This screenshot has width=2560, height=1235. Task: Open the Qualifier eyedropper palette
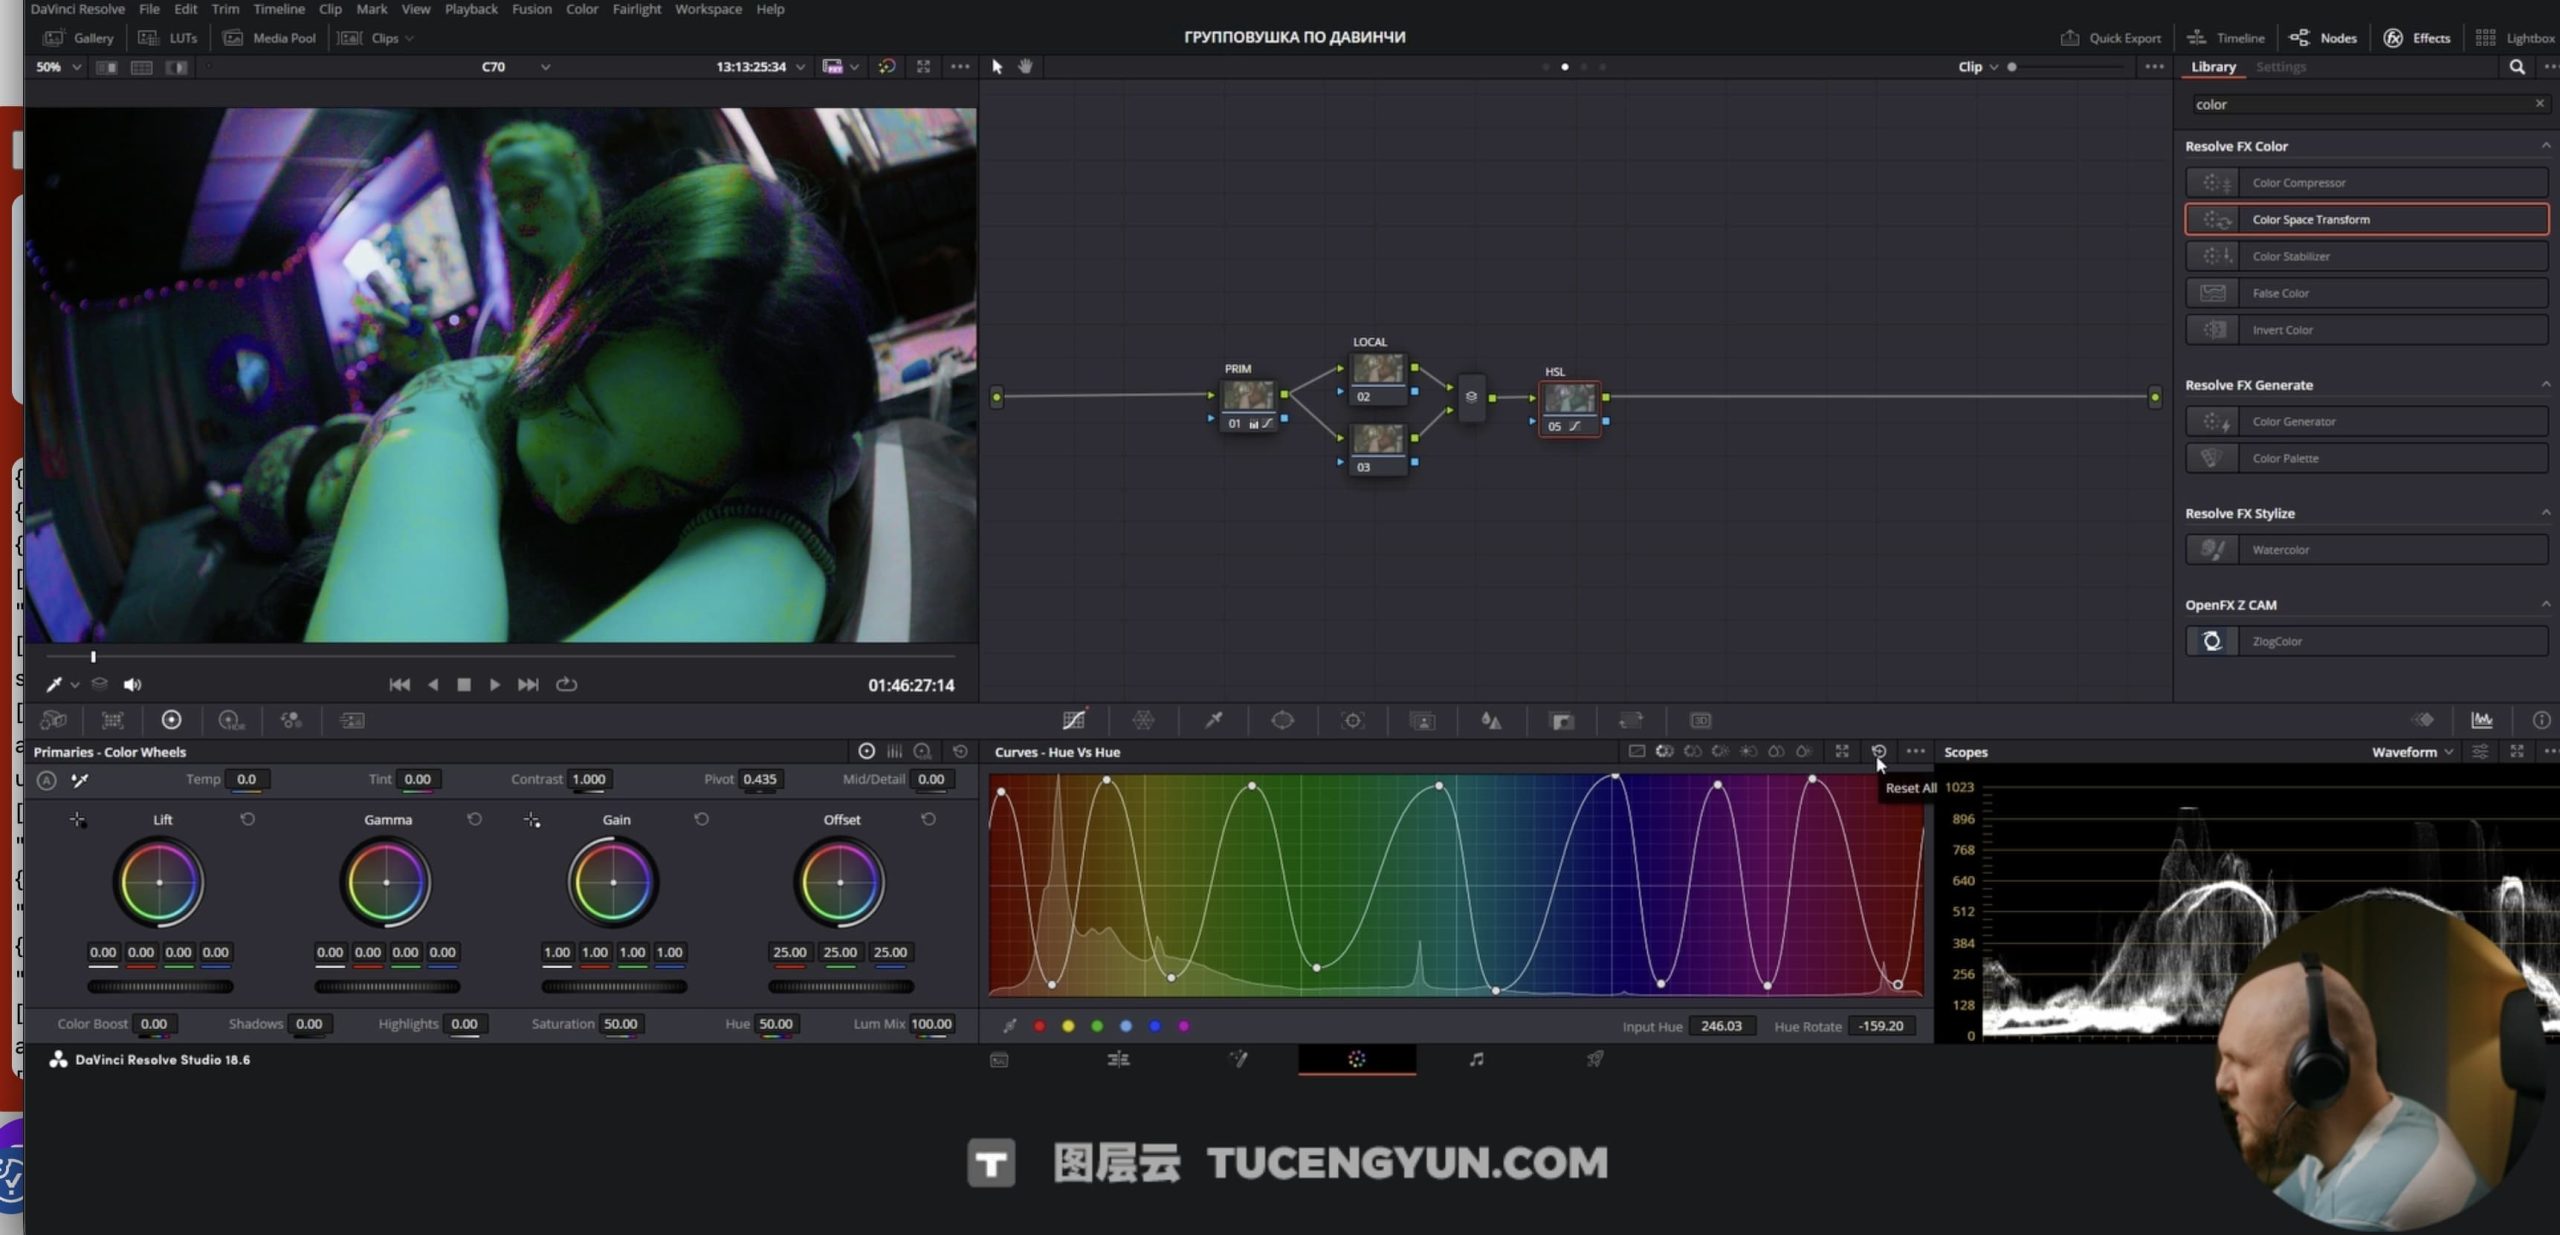tap(1213, 720)
